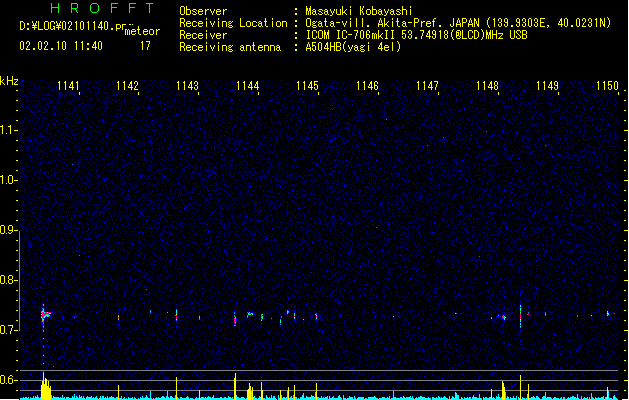The height and width of the screenshot is (400, 629).
Task: Click the meteor count label
Action: click(142, 31)
